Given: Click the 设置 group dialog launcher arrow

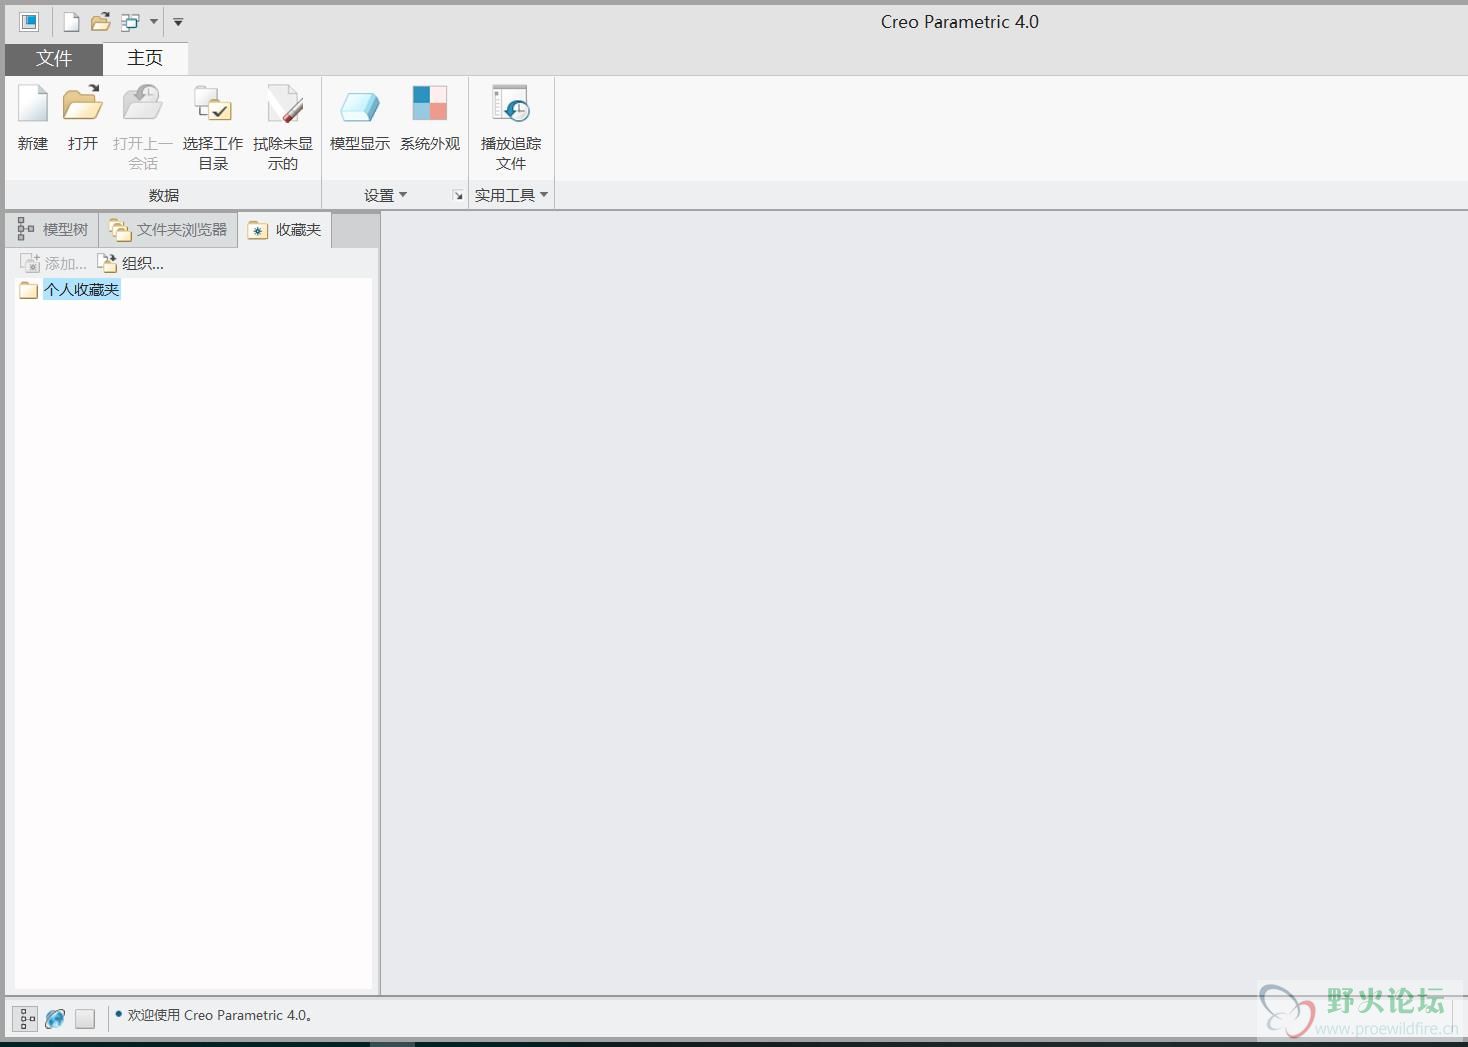Looking at the screenshot, I should [458, 195].
